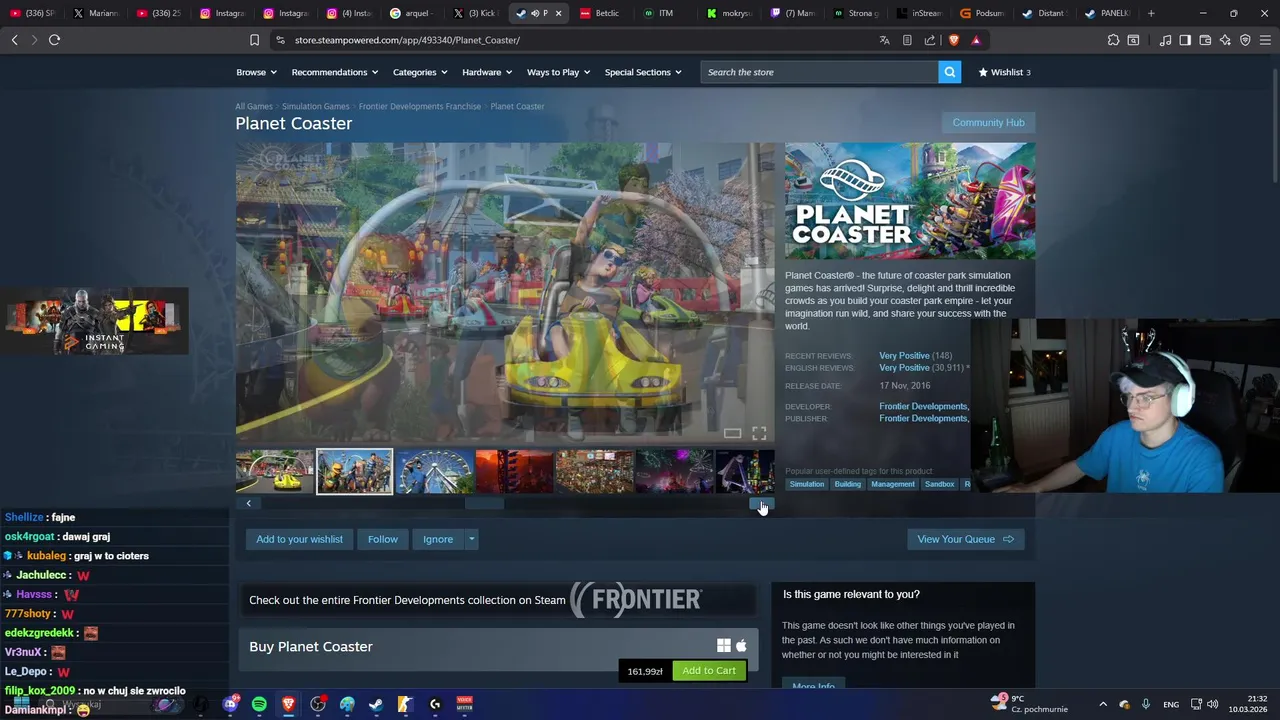
Task: Click the Follow button
Action: pos(382,539)
